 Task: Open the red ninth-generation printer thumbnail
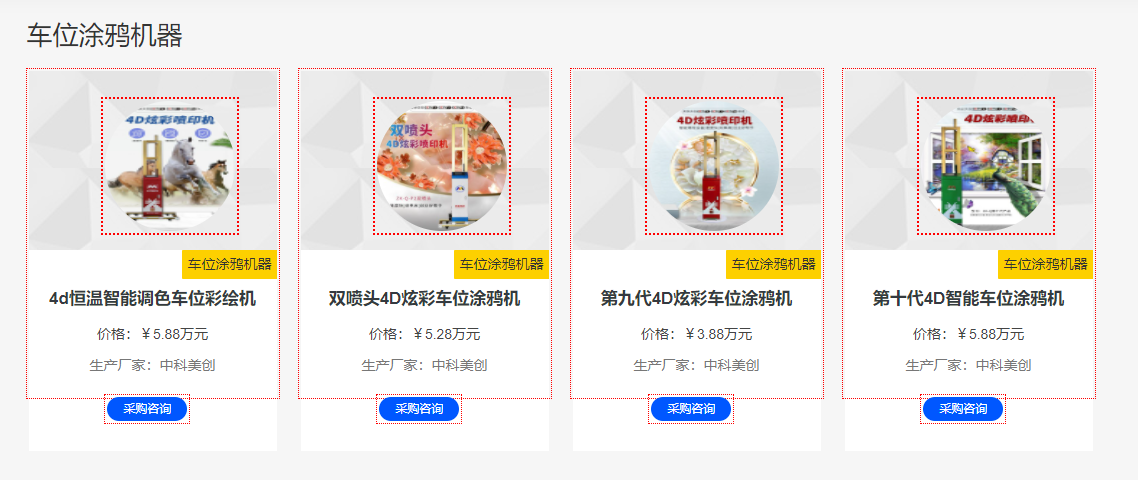[714, 166]
